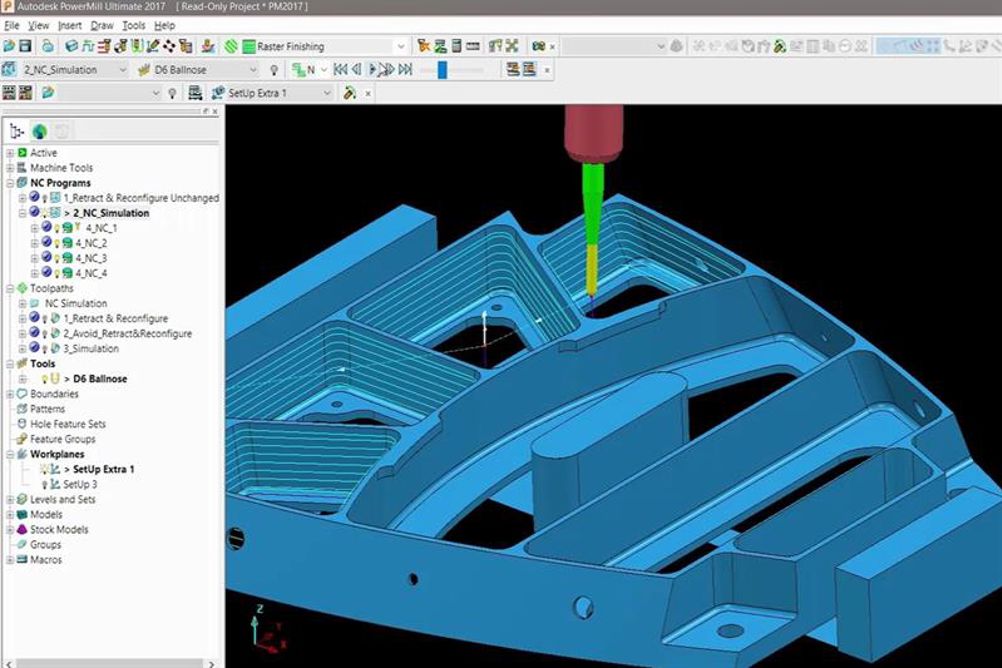Open the Help menu
Screen dimensions: 1002x668
pyautogui.click(x=164, y=26)
